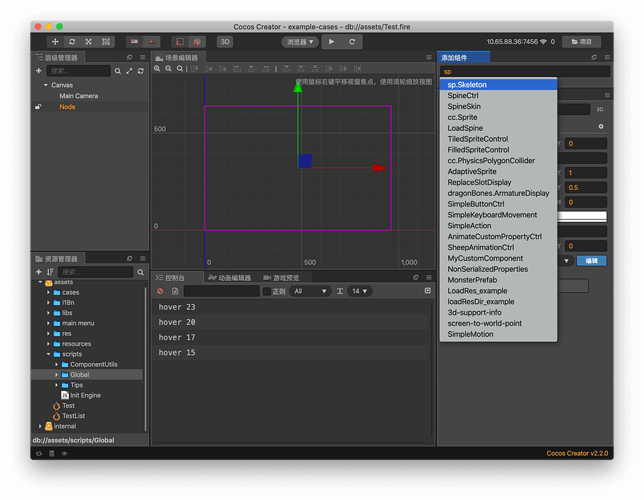644x500 pixels.
Task: Select the scale transform tool
Action: click(x=88, y=42)
